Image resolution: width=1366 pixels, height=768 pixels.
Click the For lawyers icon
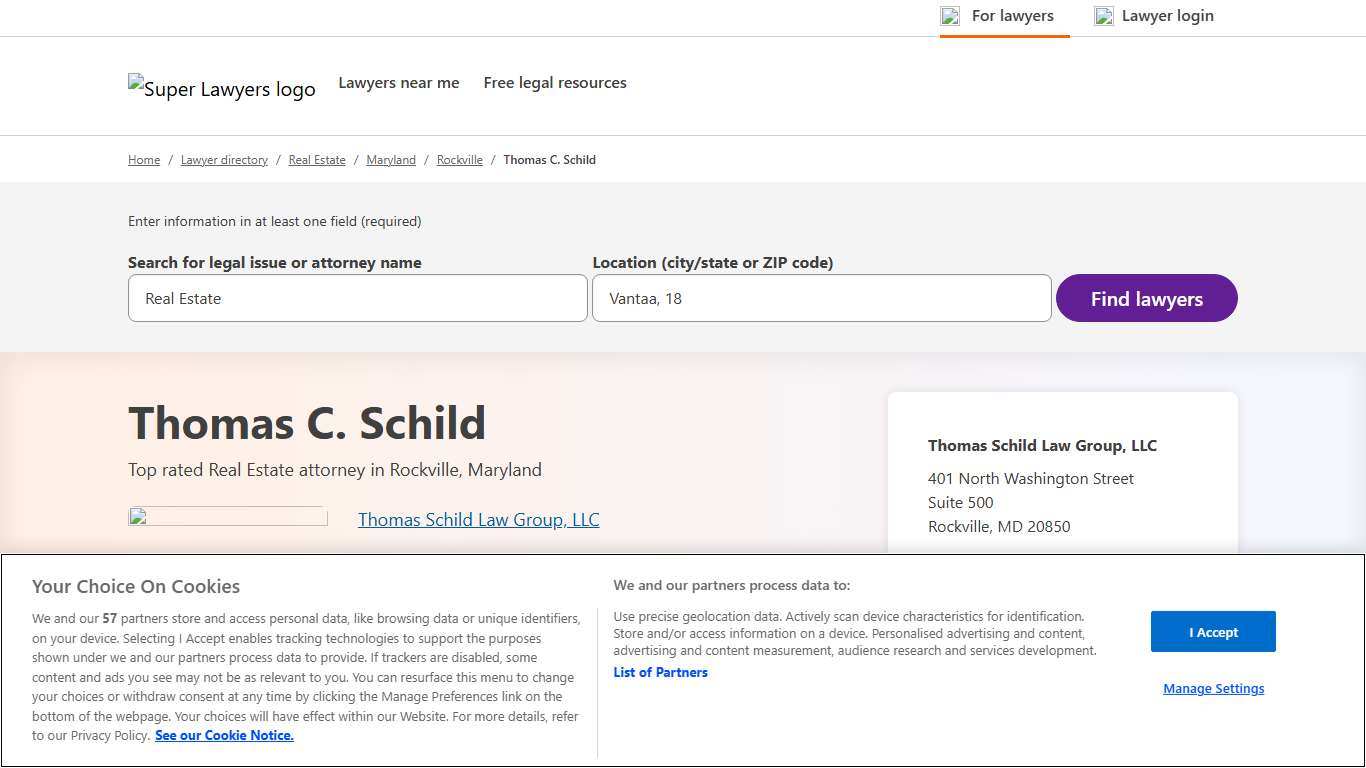coord(949,16)
